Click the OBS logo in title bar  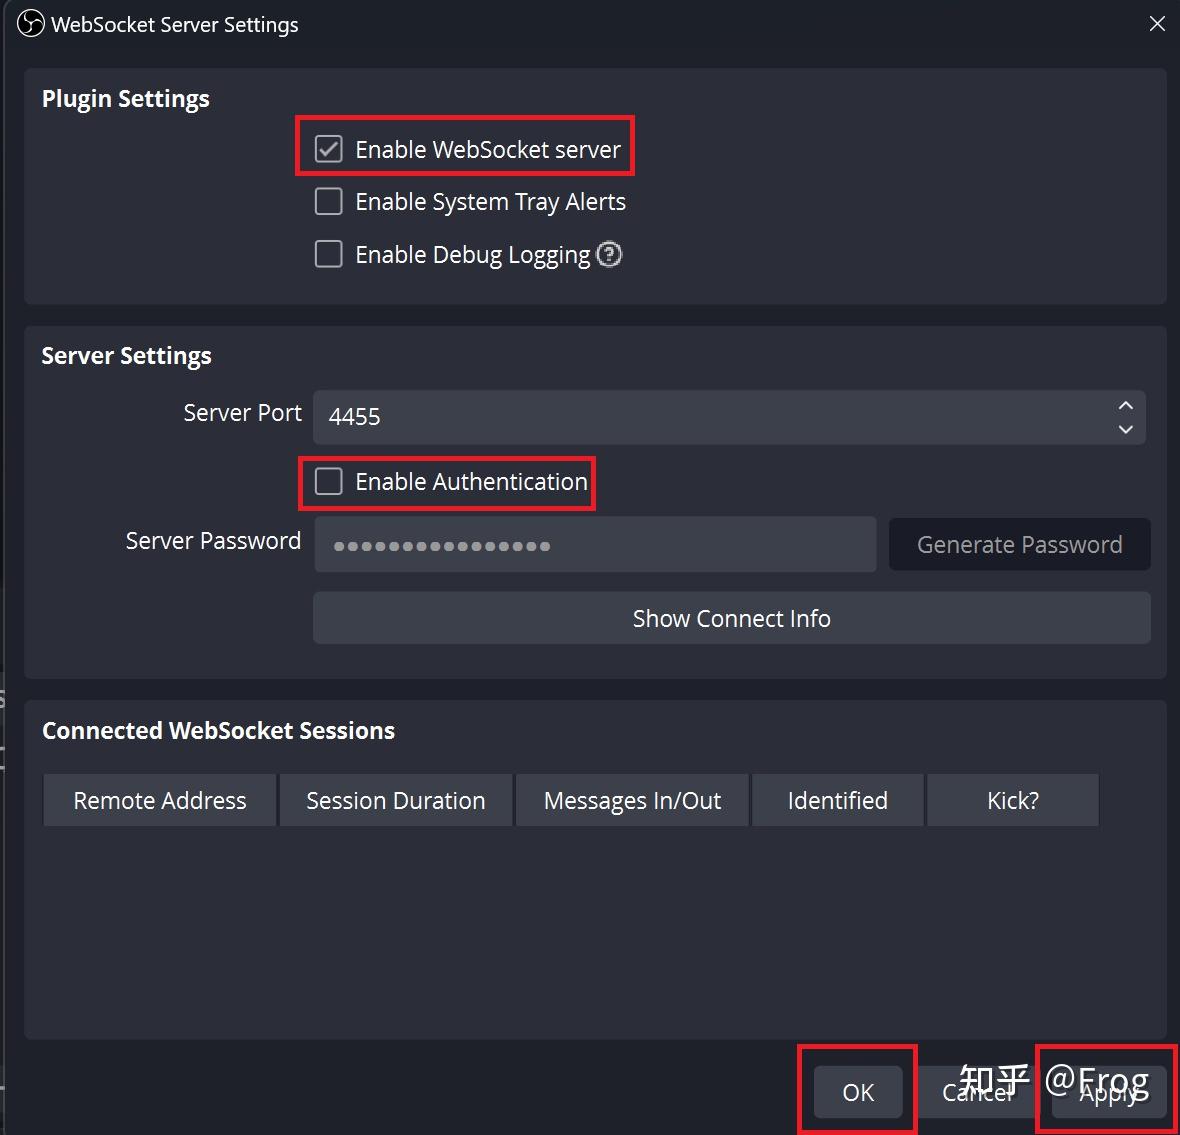tap(31, 24)
